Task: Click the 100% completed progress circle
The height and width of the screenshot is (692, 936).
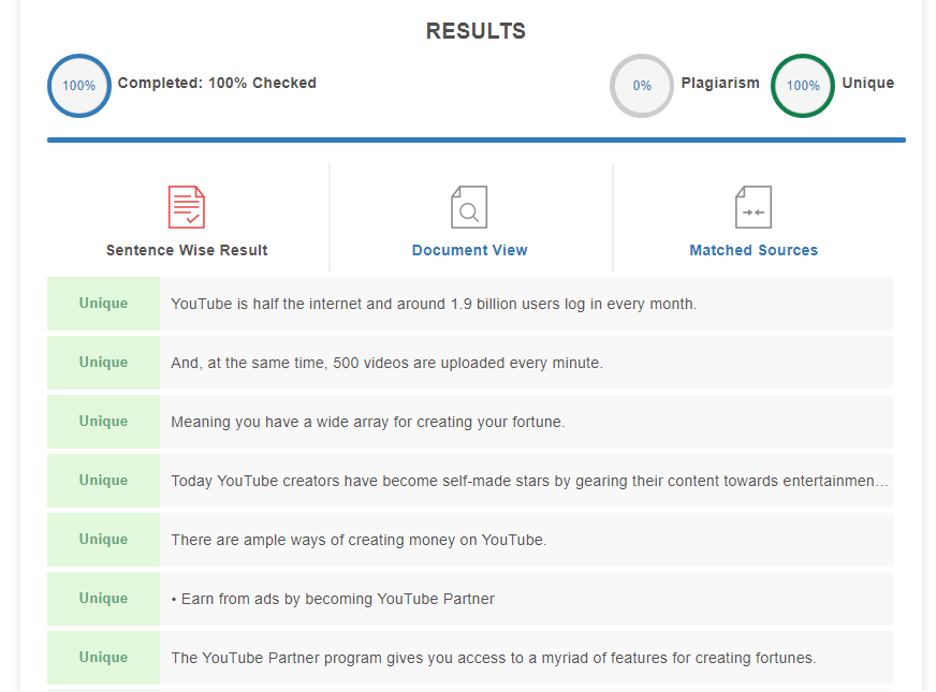Action: point(79,85)
